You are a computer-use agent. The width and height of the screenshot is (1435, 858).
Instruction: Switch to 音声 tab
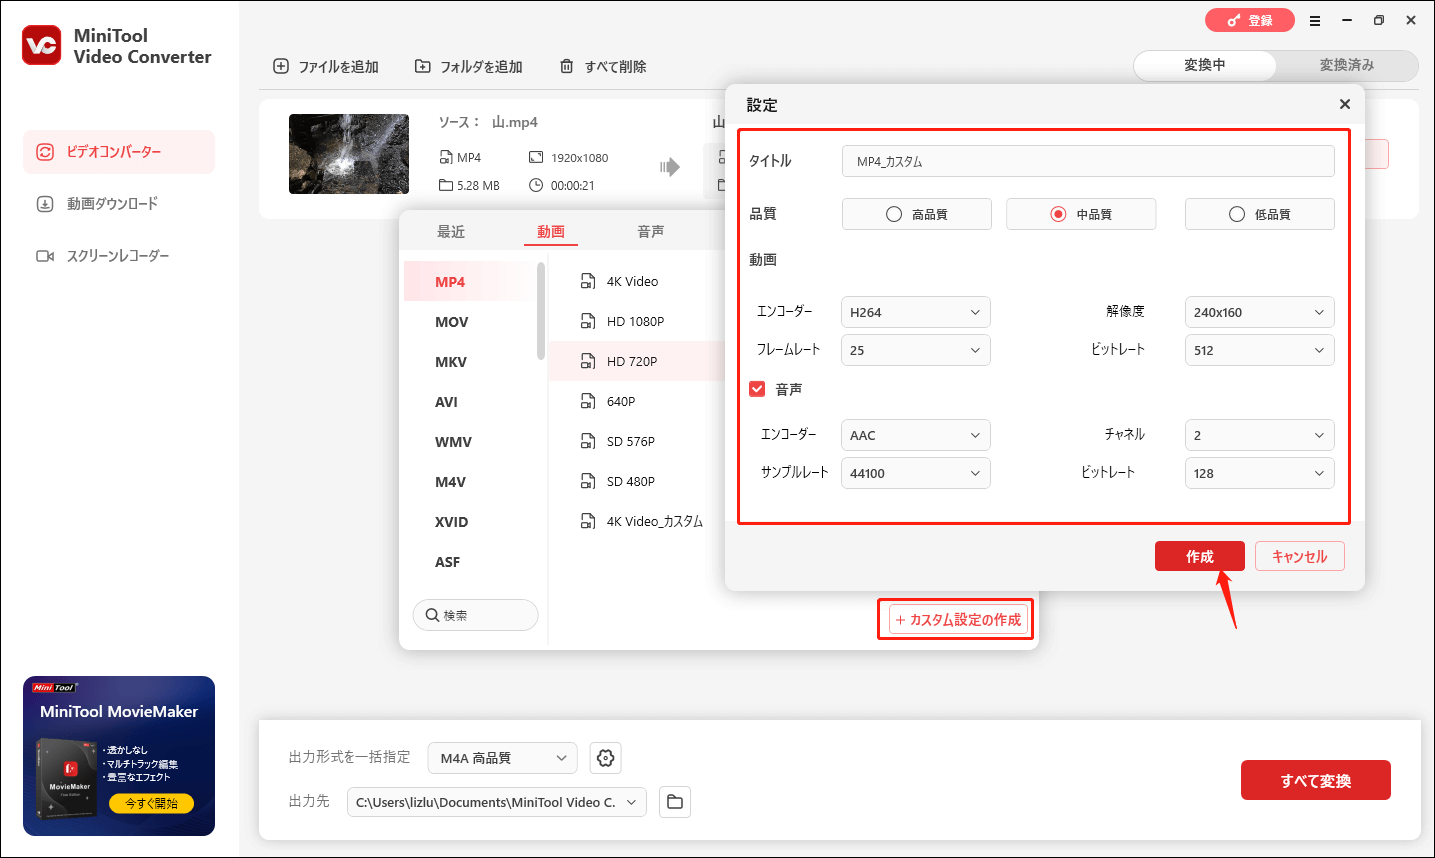click(651, 231)
